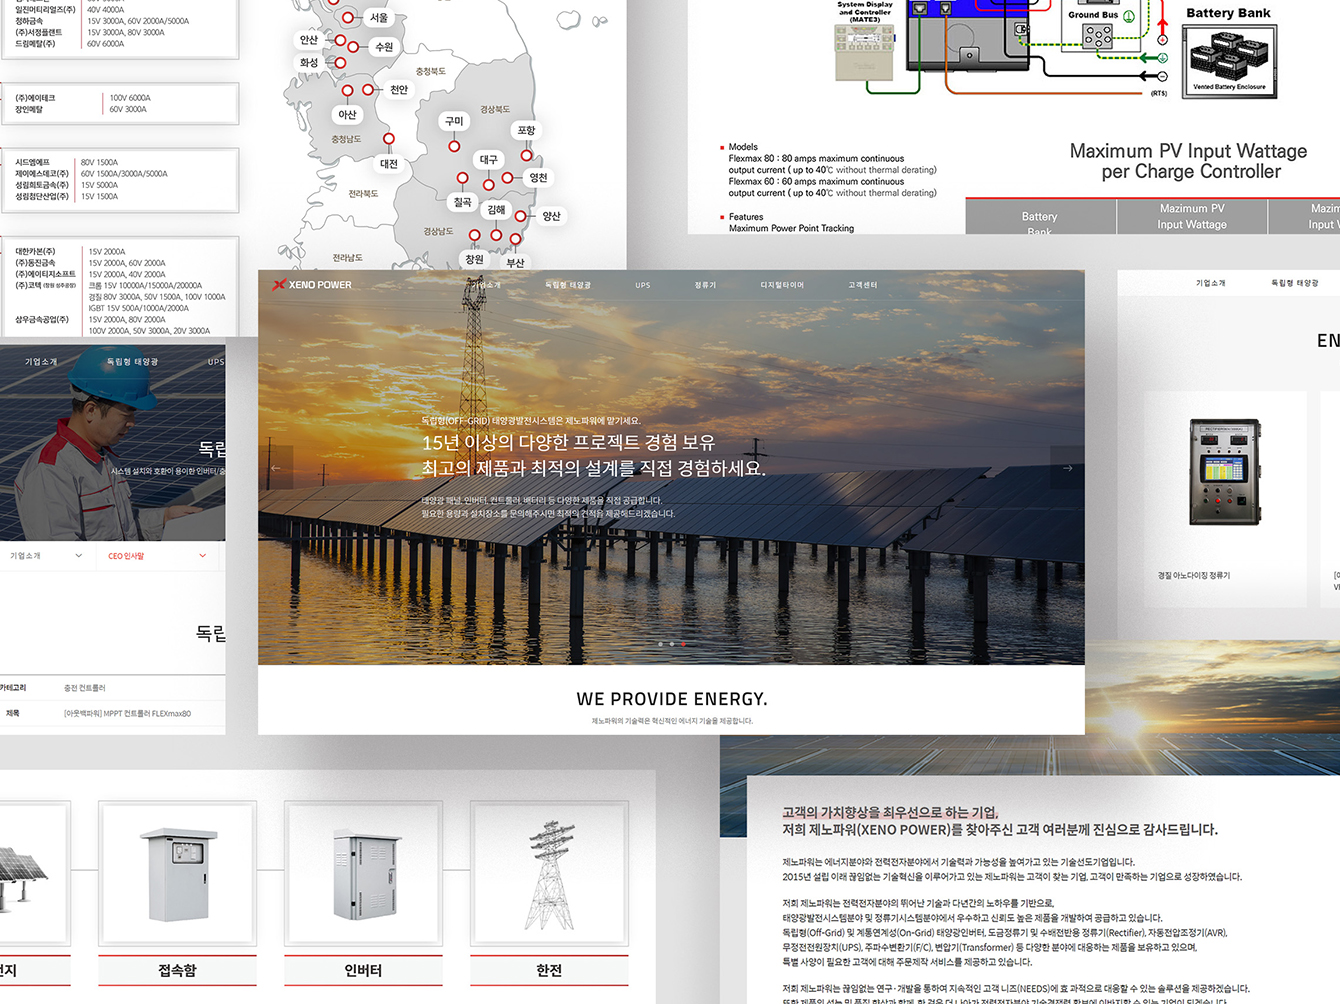Click the 양산 location marker
1340x1004 pixels.
point(520,216)
